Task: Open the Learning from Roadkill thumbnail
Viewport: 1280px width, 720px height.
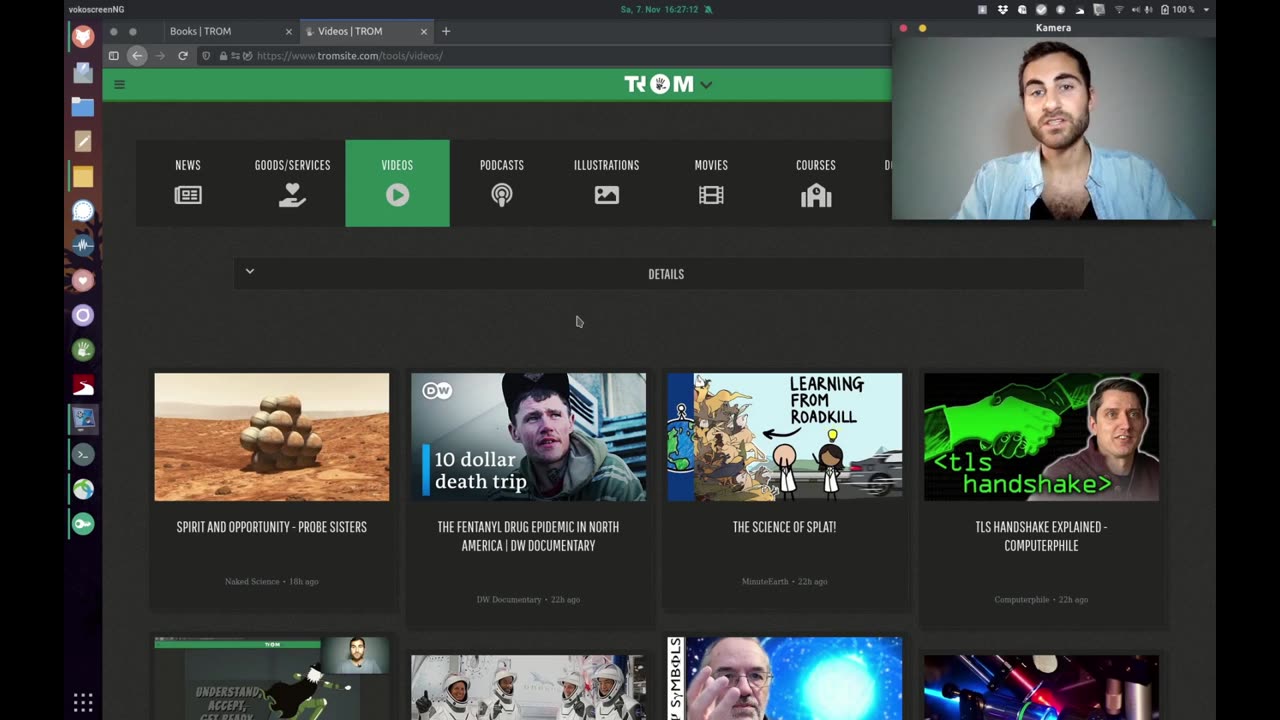Action: (x=785, y=437)
